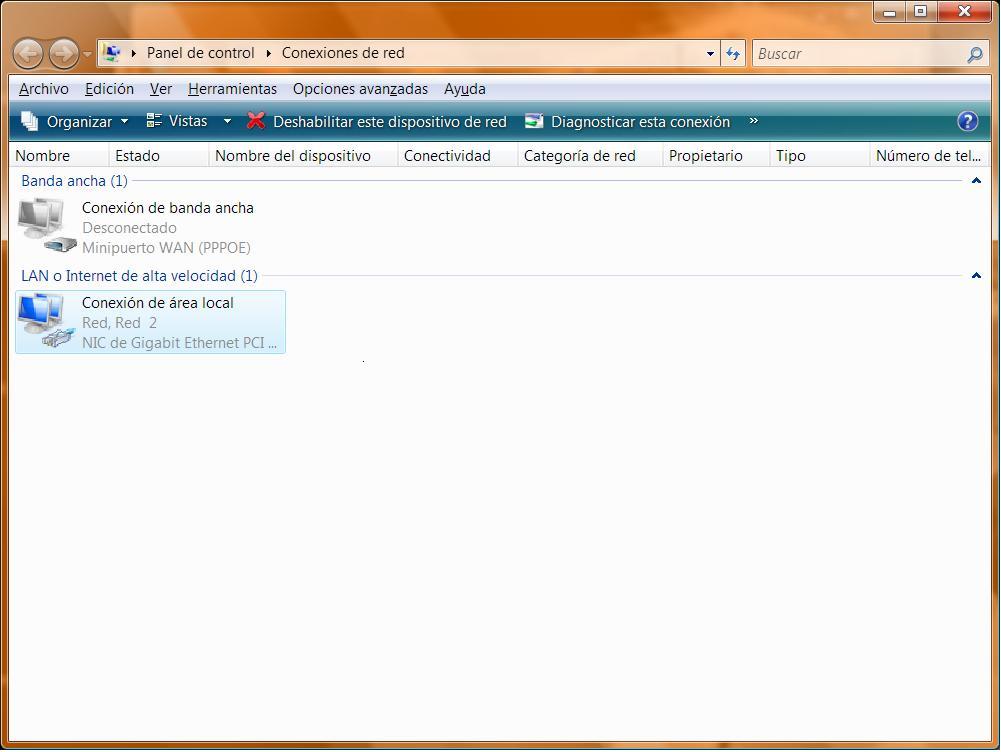The height and width of the screenshot is (752, 1001).
Task: Open the Ayuda menu
Action: (465, 89)
